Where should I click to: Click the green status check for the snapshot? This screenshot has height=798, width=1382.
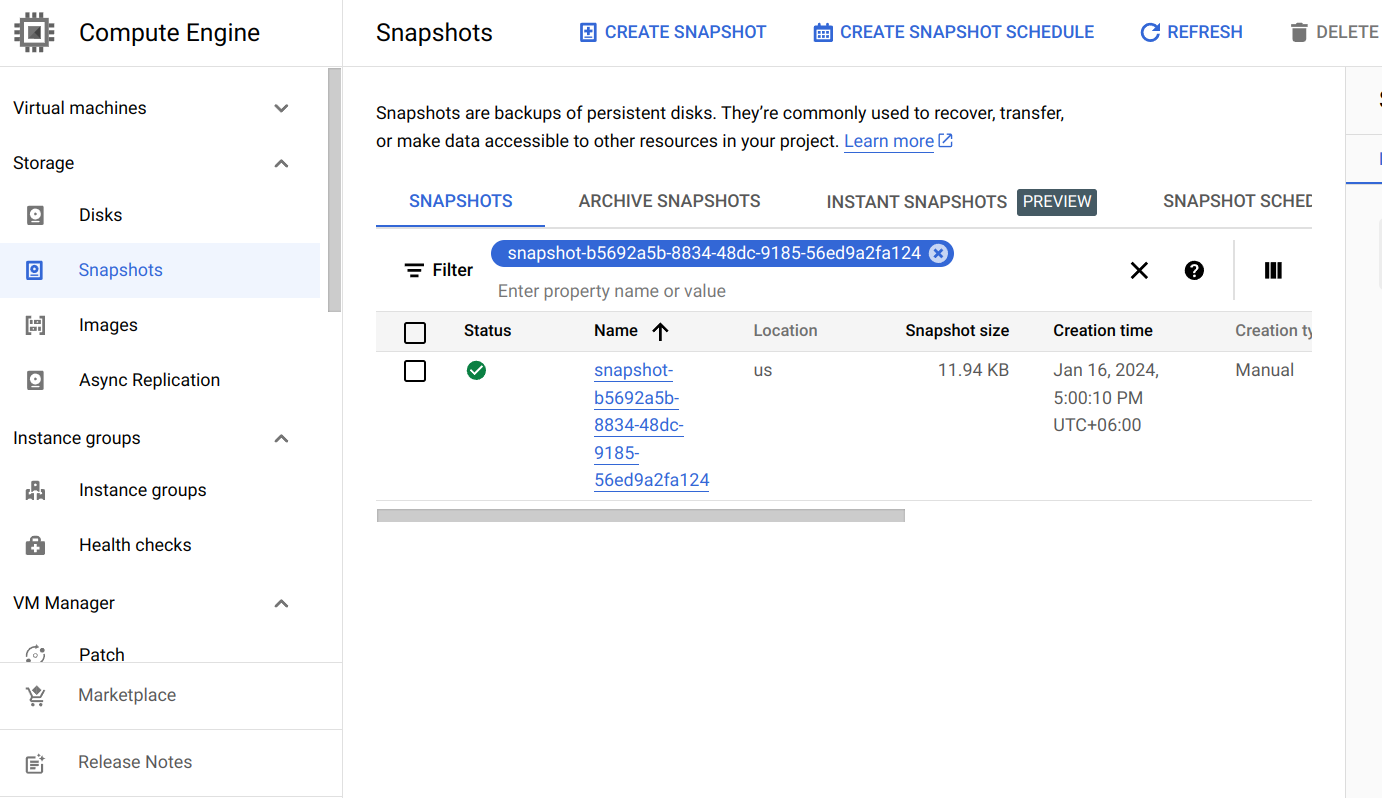pos(476,370)
